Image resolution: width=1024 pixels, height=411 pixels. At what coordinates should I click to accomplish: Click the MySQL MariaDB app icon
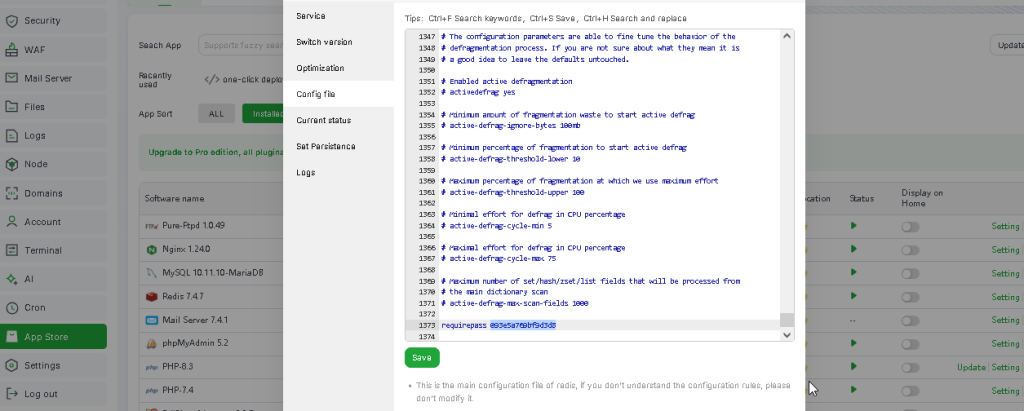(x=151, y=273)
